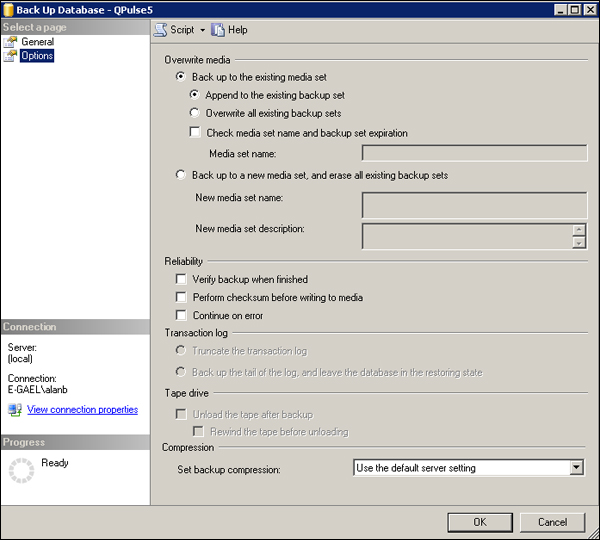Open the Set backup compression dropdown

[576, 467]
